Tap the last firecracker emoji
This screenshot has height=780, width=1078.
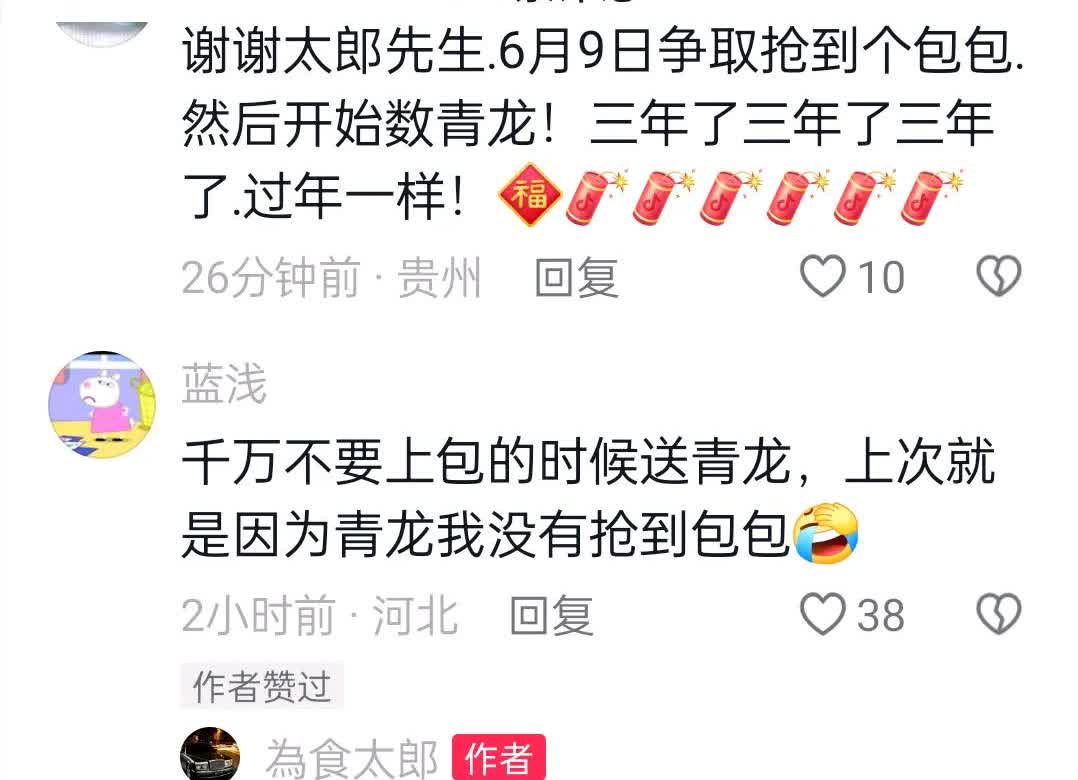[932, 197]
